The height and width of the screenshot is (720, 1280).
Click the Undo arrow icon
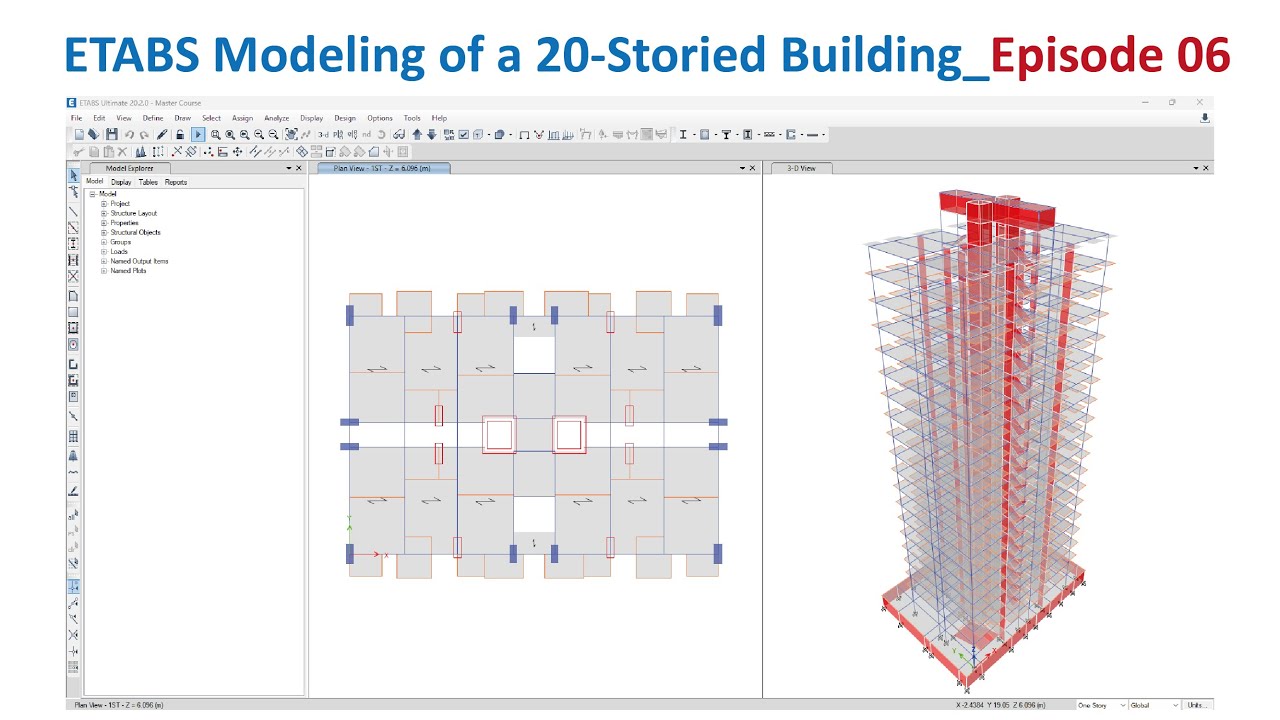(130, 134)
